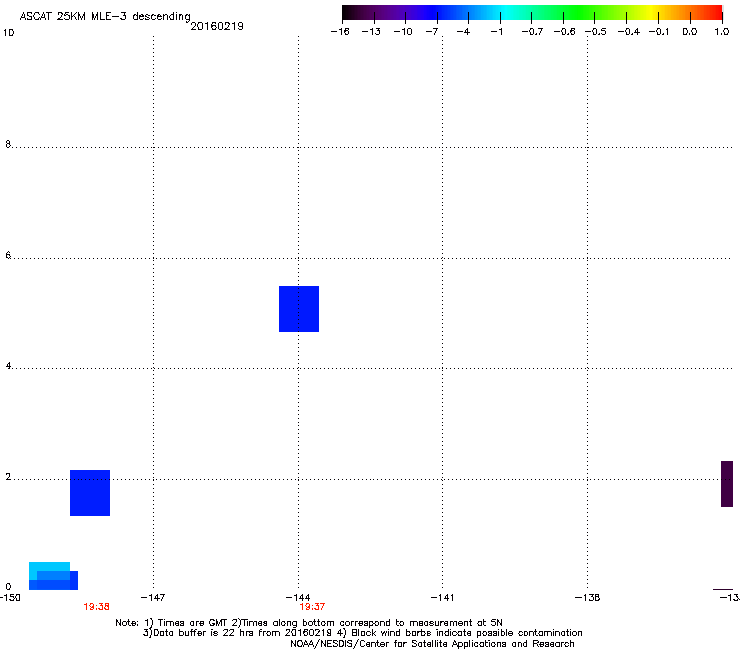Click the red timestamp 19:38
Image resolution: width=740 pixels, height=650 pixels.
[x=96, y=607]
